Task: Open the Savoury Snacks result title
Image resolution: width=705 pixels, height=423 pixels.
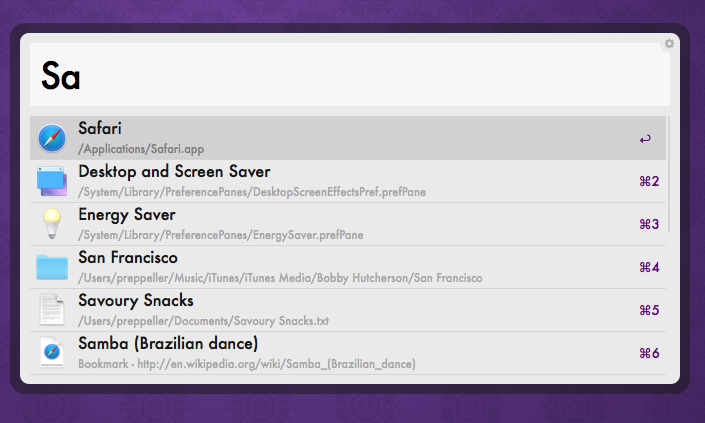Action: pyautogui.click(x=136, y=301)
